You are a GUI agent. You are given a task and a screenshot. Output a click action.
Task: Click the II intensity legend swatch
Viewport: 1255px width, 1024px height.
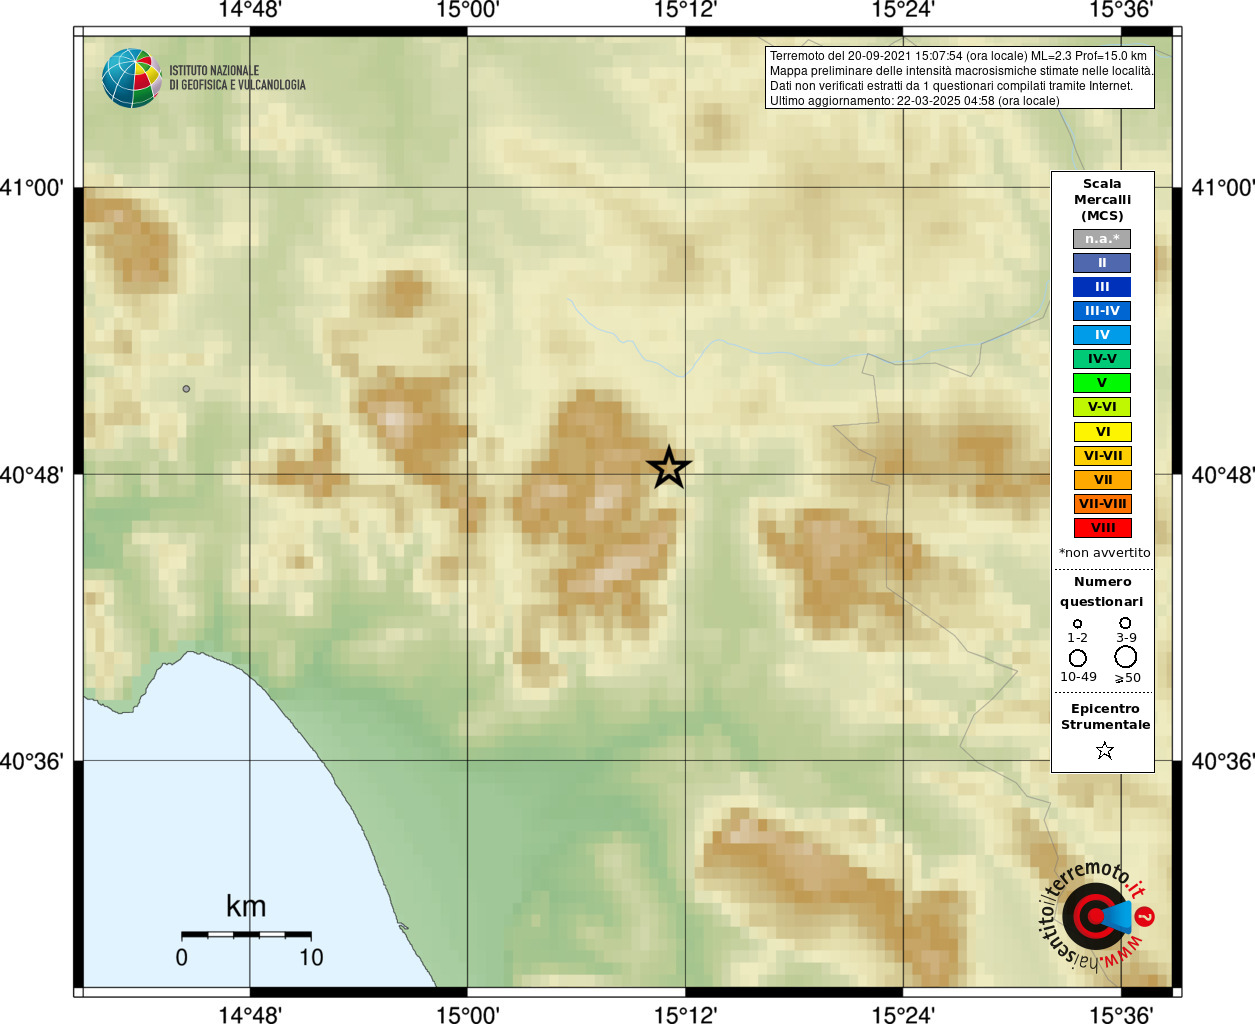click(1102, 263)
